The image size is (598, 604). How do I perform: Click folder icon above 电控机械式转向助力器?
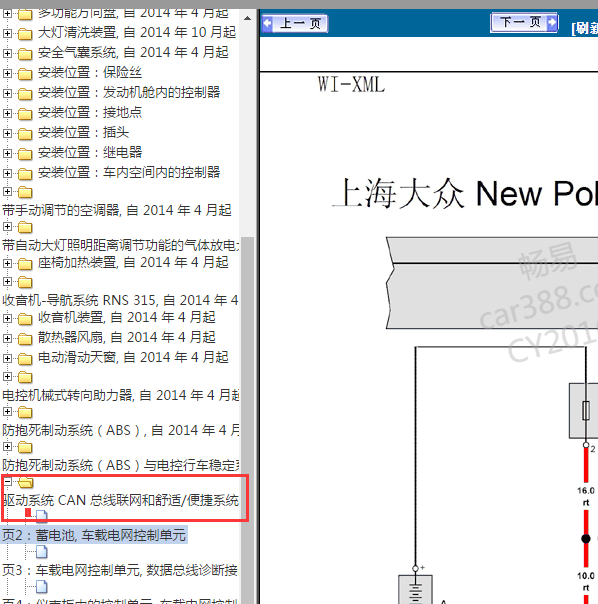(x=25, y=378)
